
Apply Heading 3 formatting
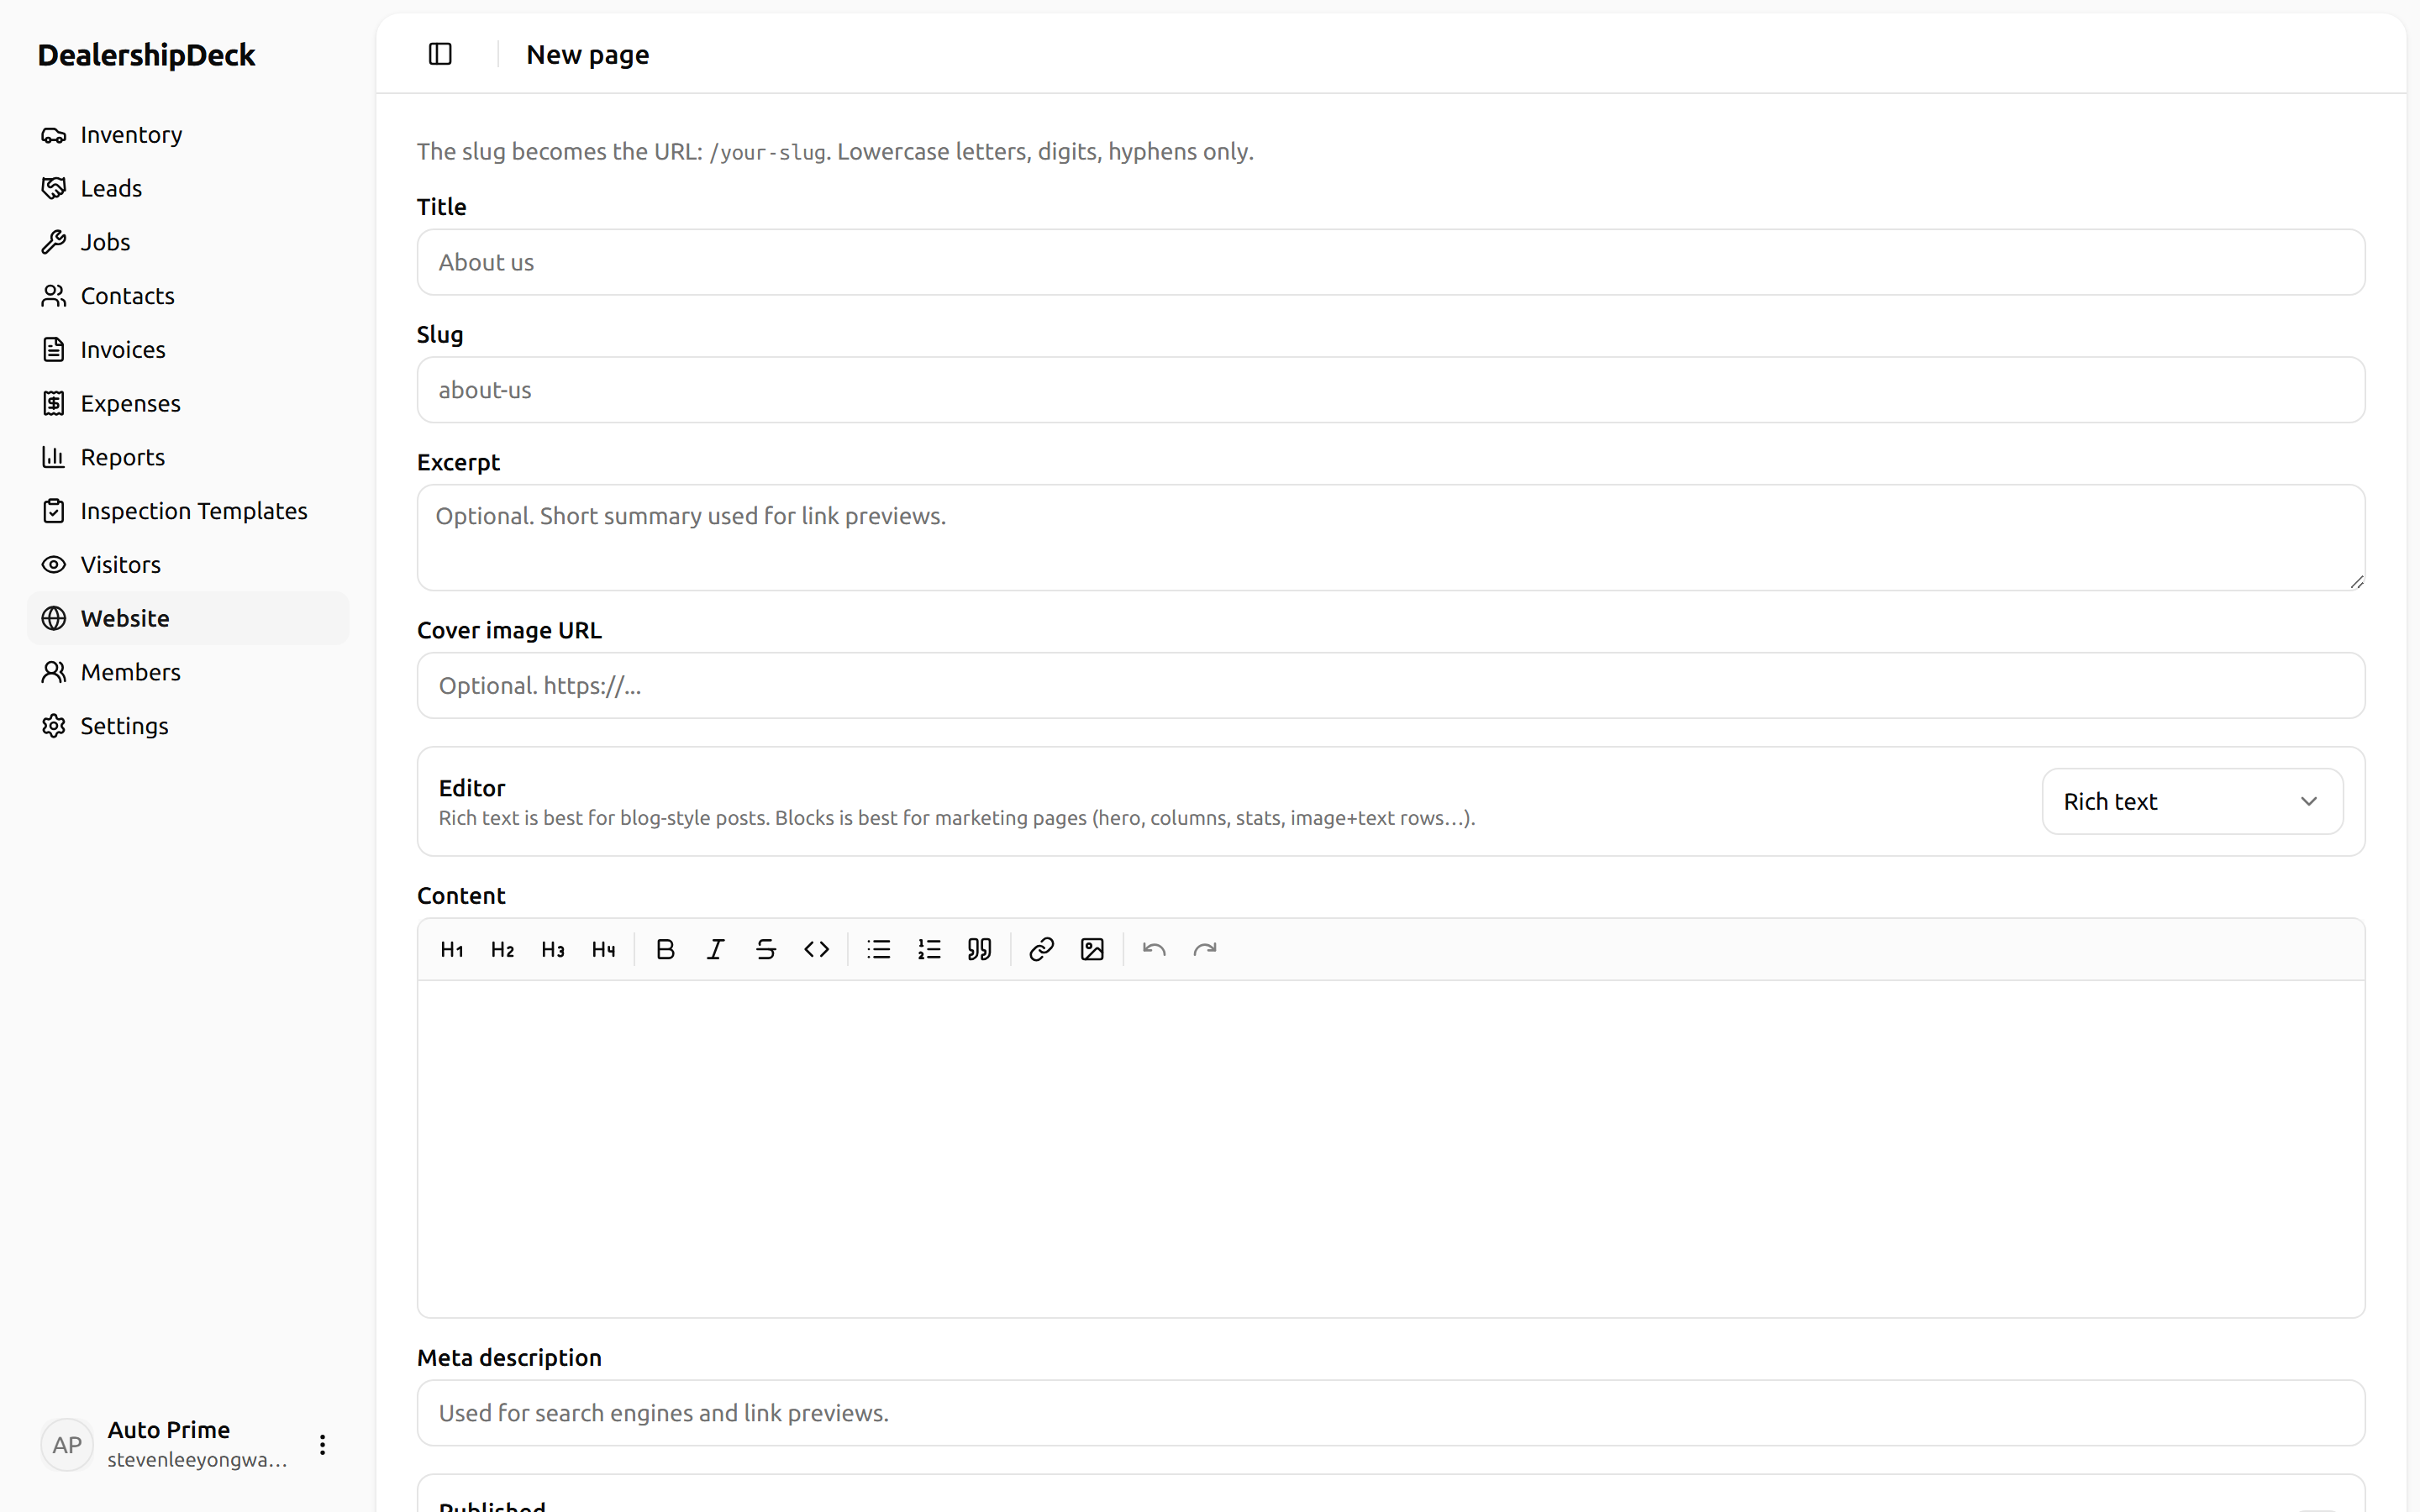click(x=553, y=949)
